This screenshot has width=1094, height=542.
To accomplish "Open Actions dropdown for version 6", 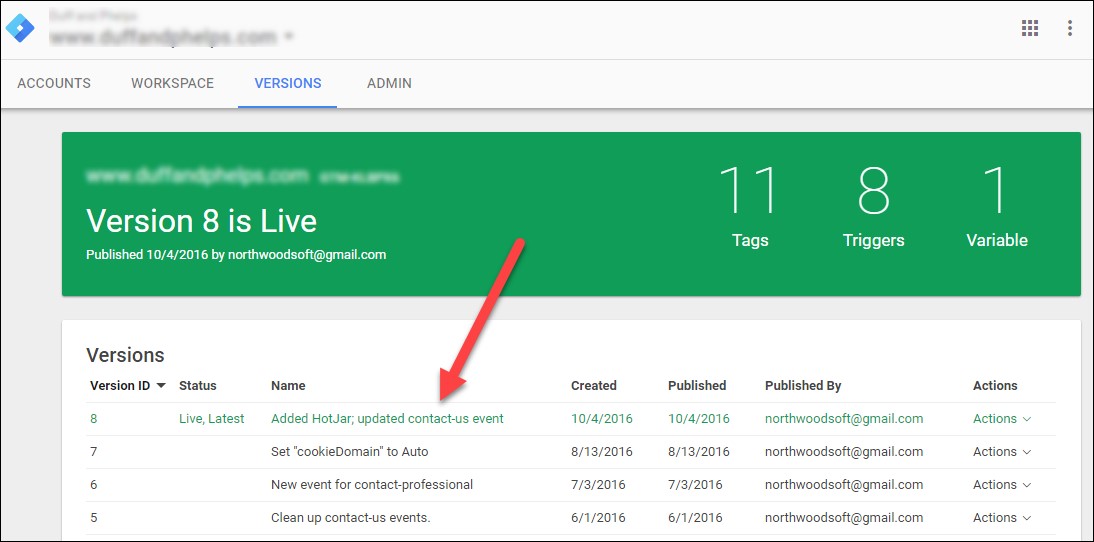I will click(x=1002, y=484).
